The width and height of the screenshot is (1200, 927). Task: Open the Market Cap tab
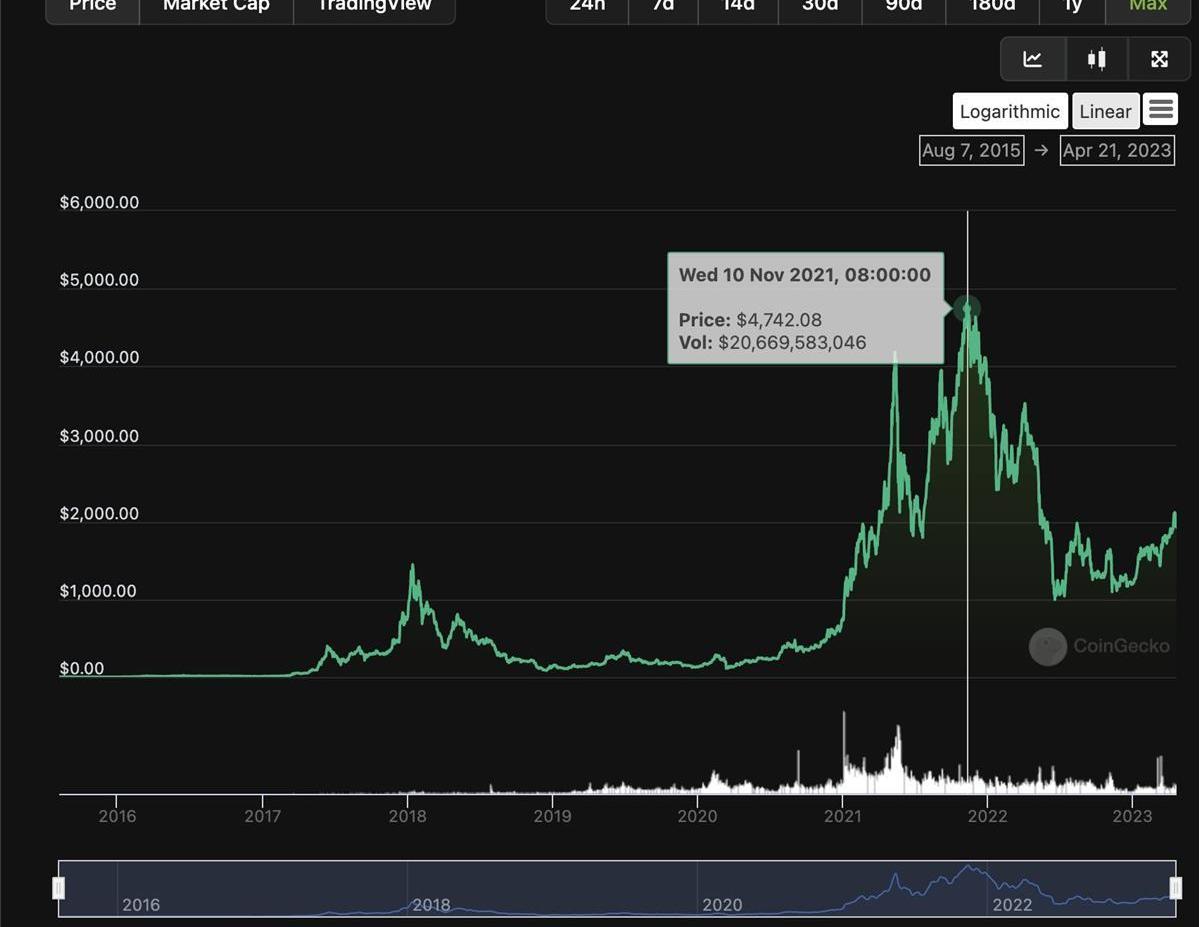tap(216, 7)
